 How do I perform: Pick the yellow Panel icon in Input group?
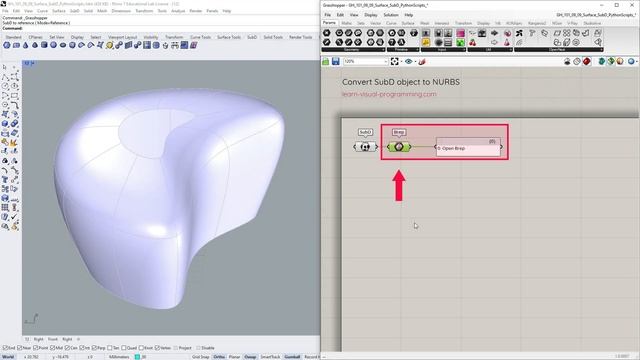[x=426, y=42]
